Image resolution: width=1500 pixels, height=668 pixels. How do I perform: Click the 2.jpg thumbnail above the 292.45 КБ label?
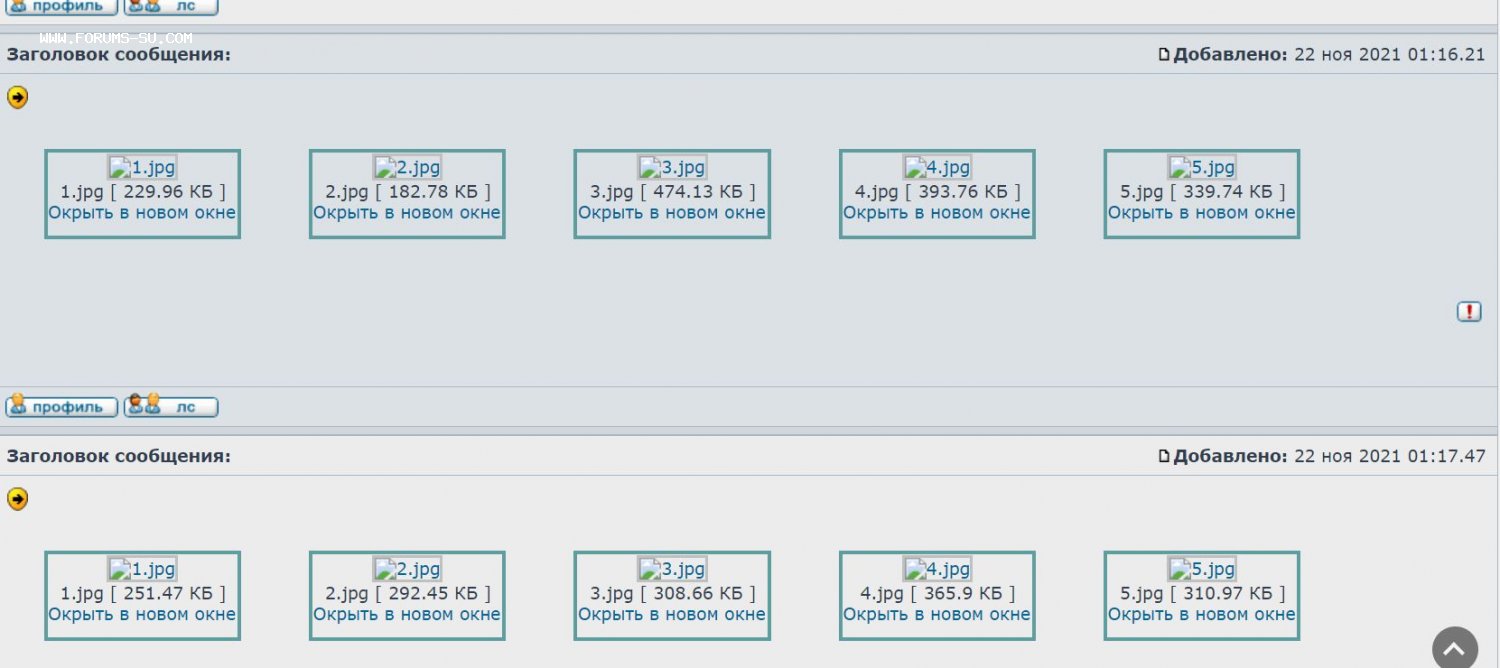click(407, 570)
